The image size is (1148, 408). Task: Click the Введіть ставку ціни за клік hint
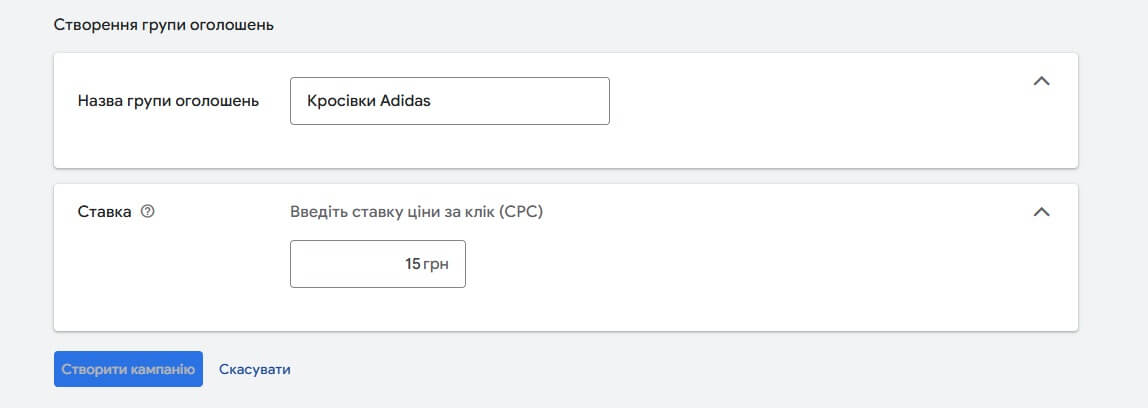(x=417, y=212)
